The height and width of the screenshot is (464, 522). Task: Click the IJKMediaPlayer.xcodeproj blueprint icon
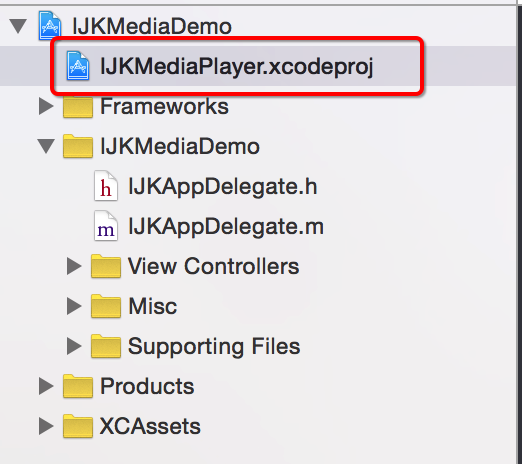click(78, 66)
